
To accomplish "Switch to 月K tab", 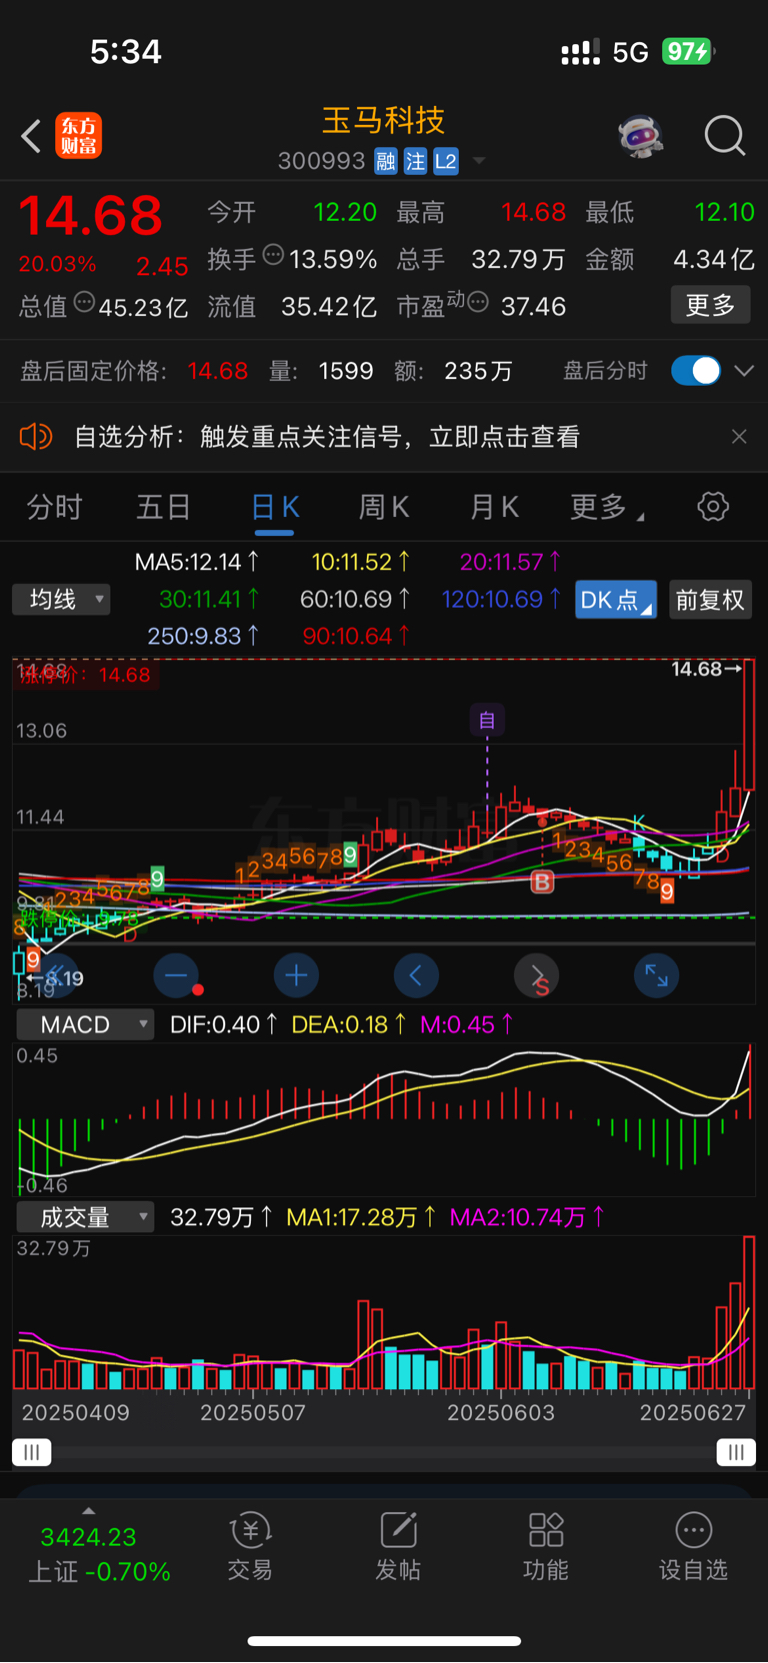I will (x=494, y=507).
